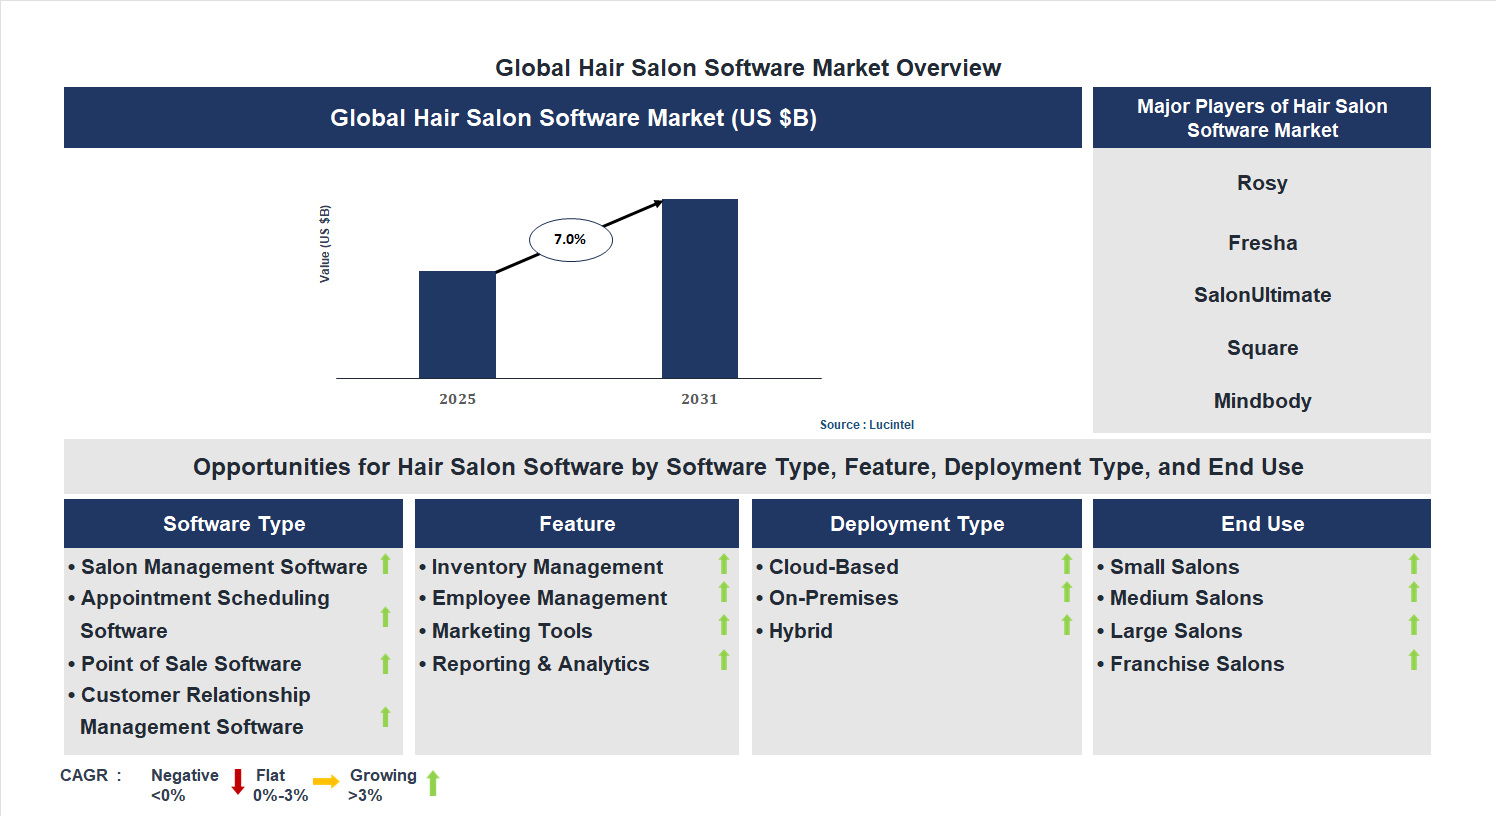The width and height of the screenshot is (1496, 816).
Task: Click the Fresha player name
Action: click(x=1262, y=242)
